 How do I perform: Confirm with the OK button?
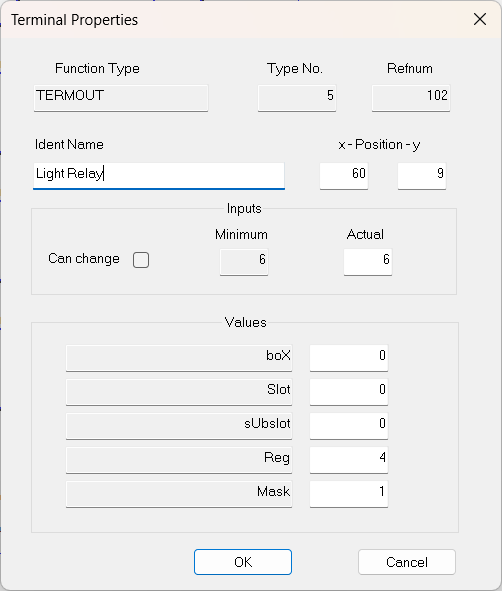[x=243, y=562]
